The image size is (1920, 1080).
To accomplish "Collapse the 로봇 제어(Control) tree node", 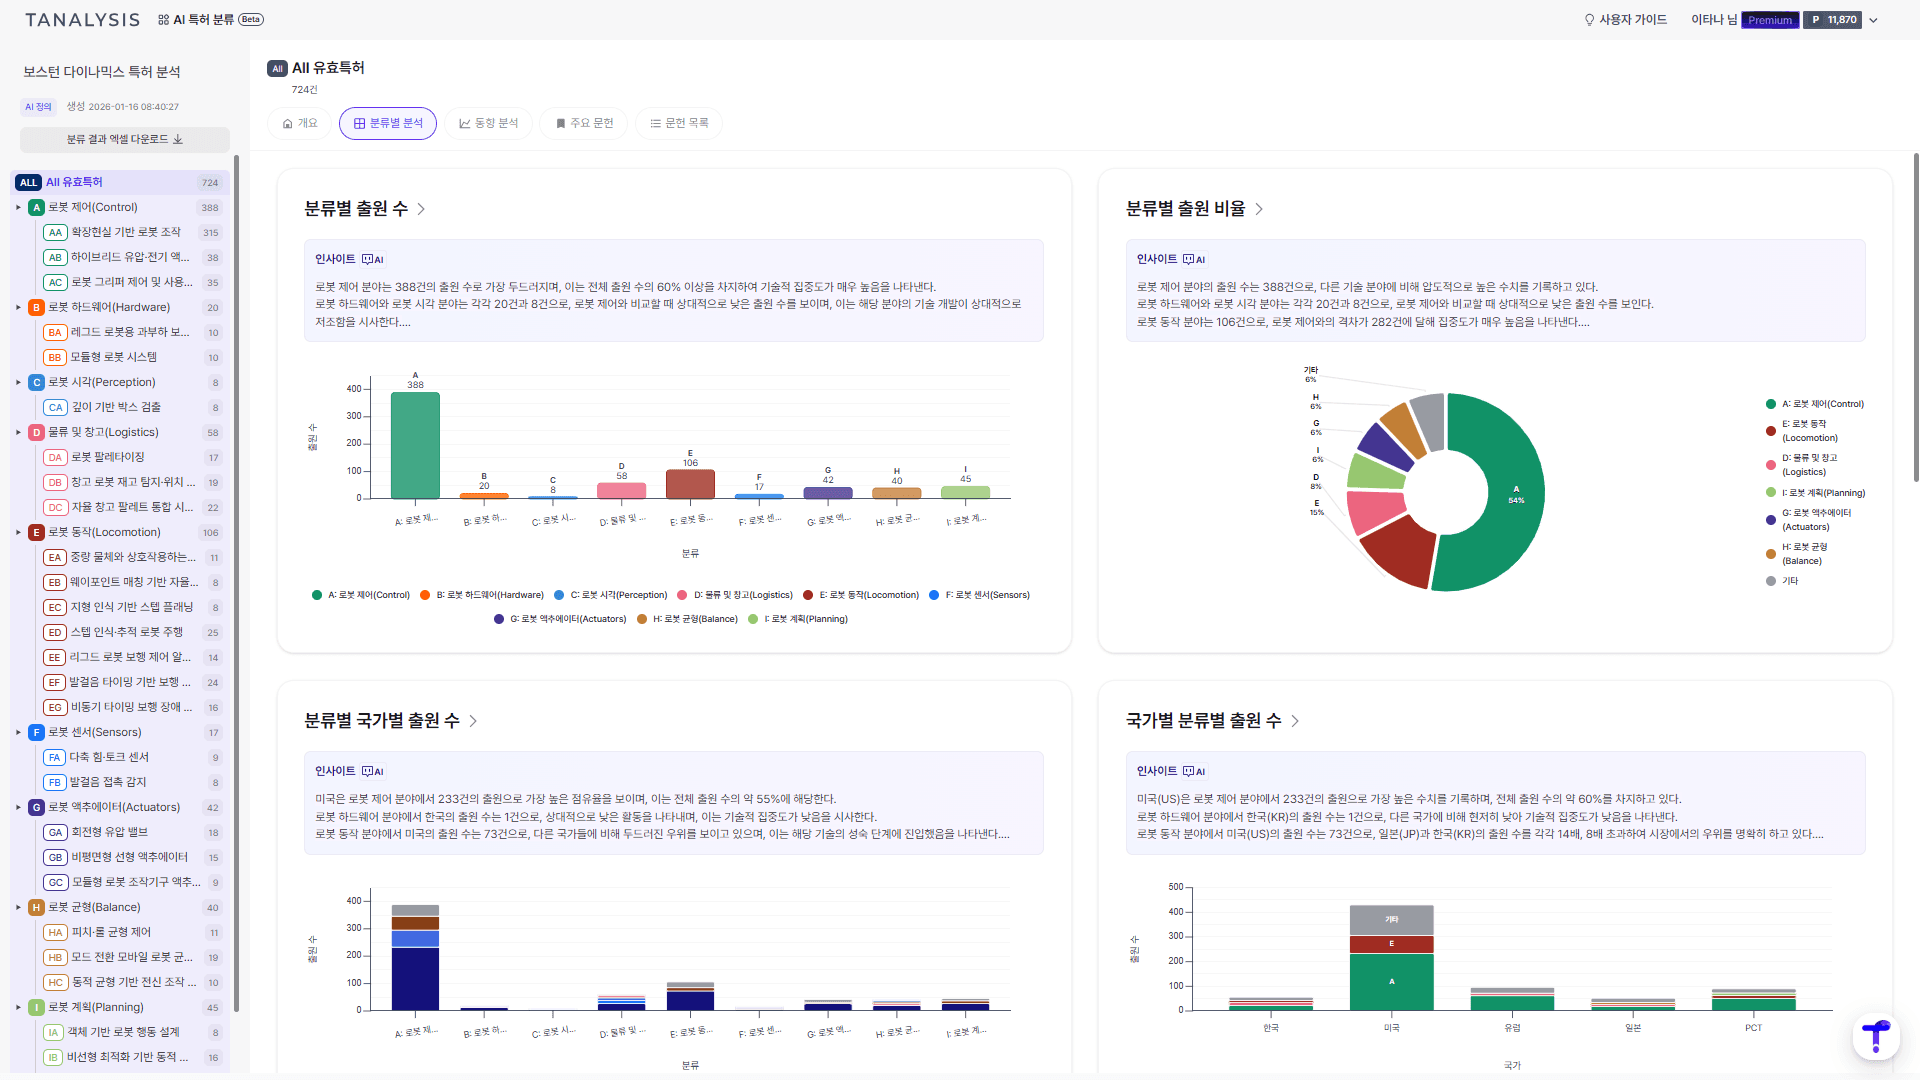I will coord(18,208).
